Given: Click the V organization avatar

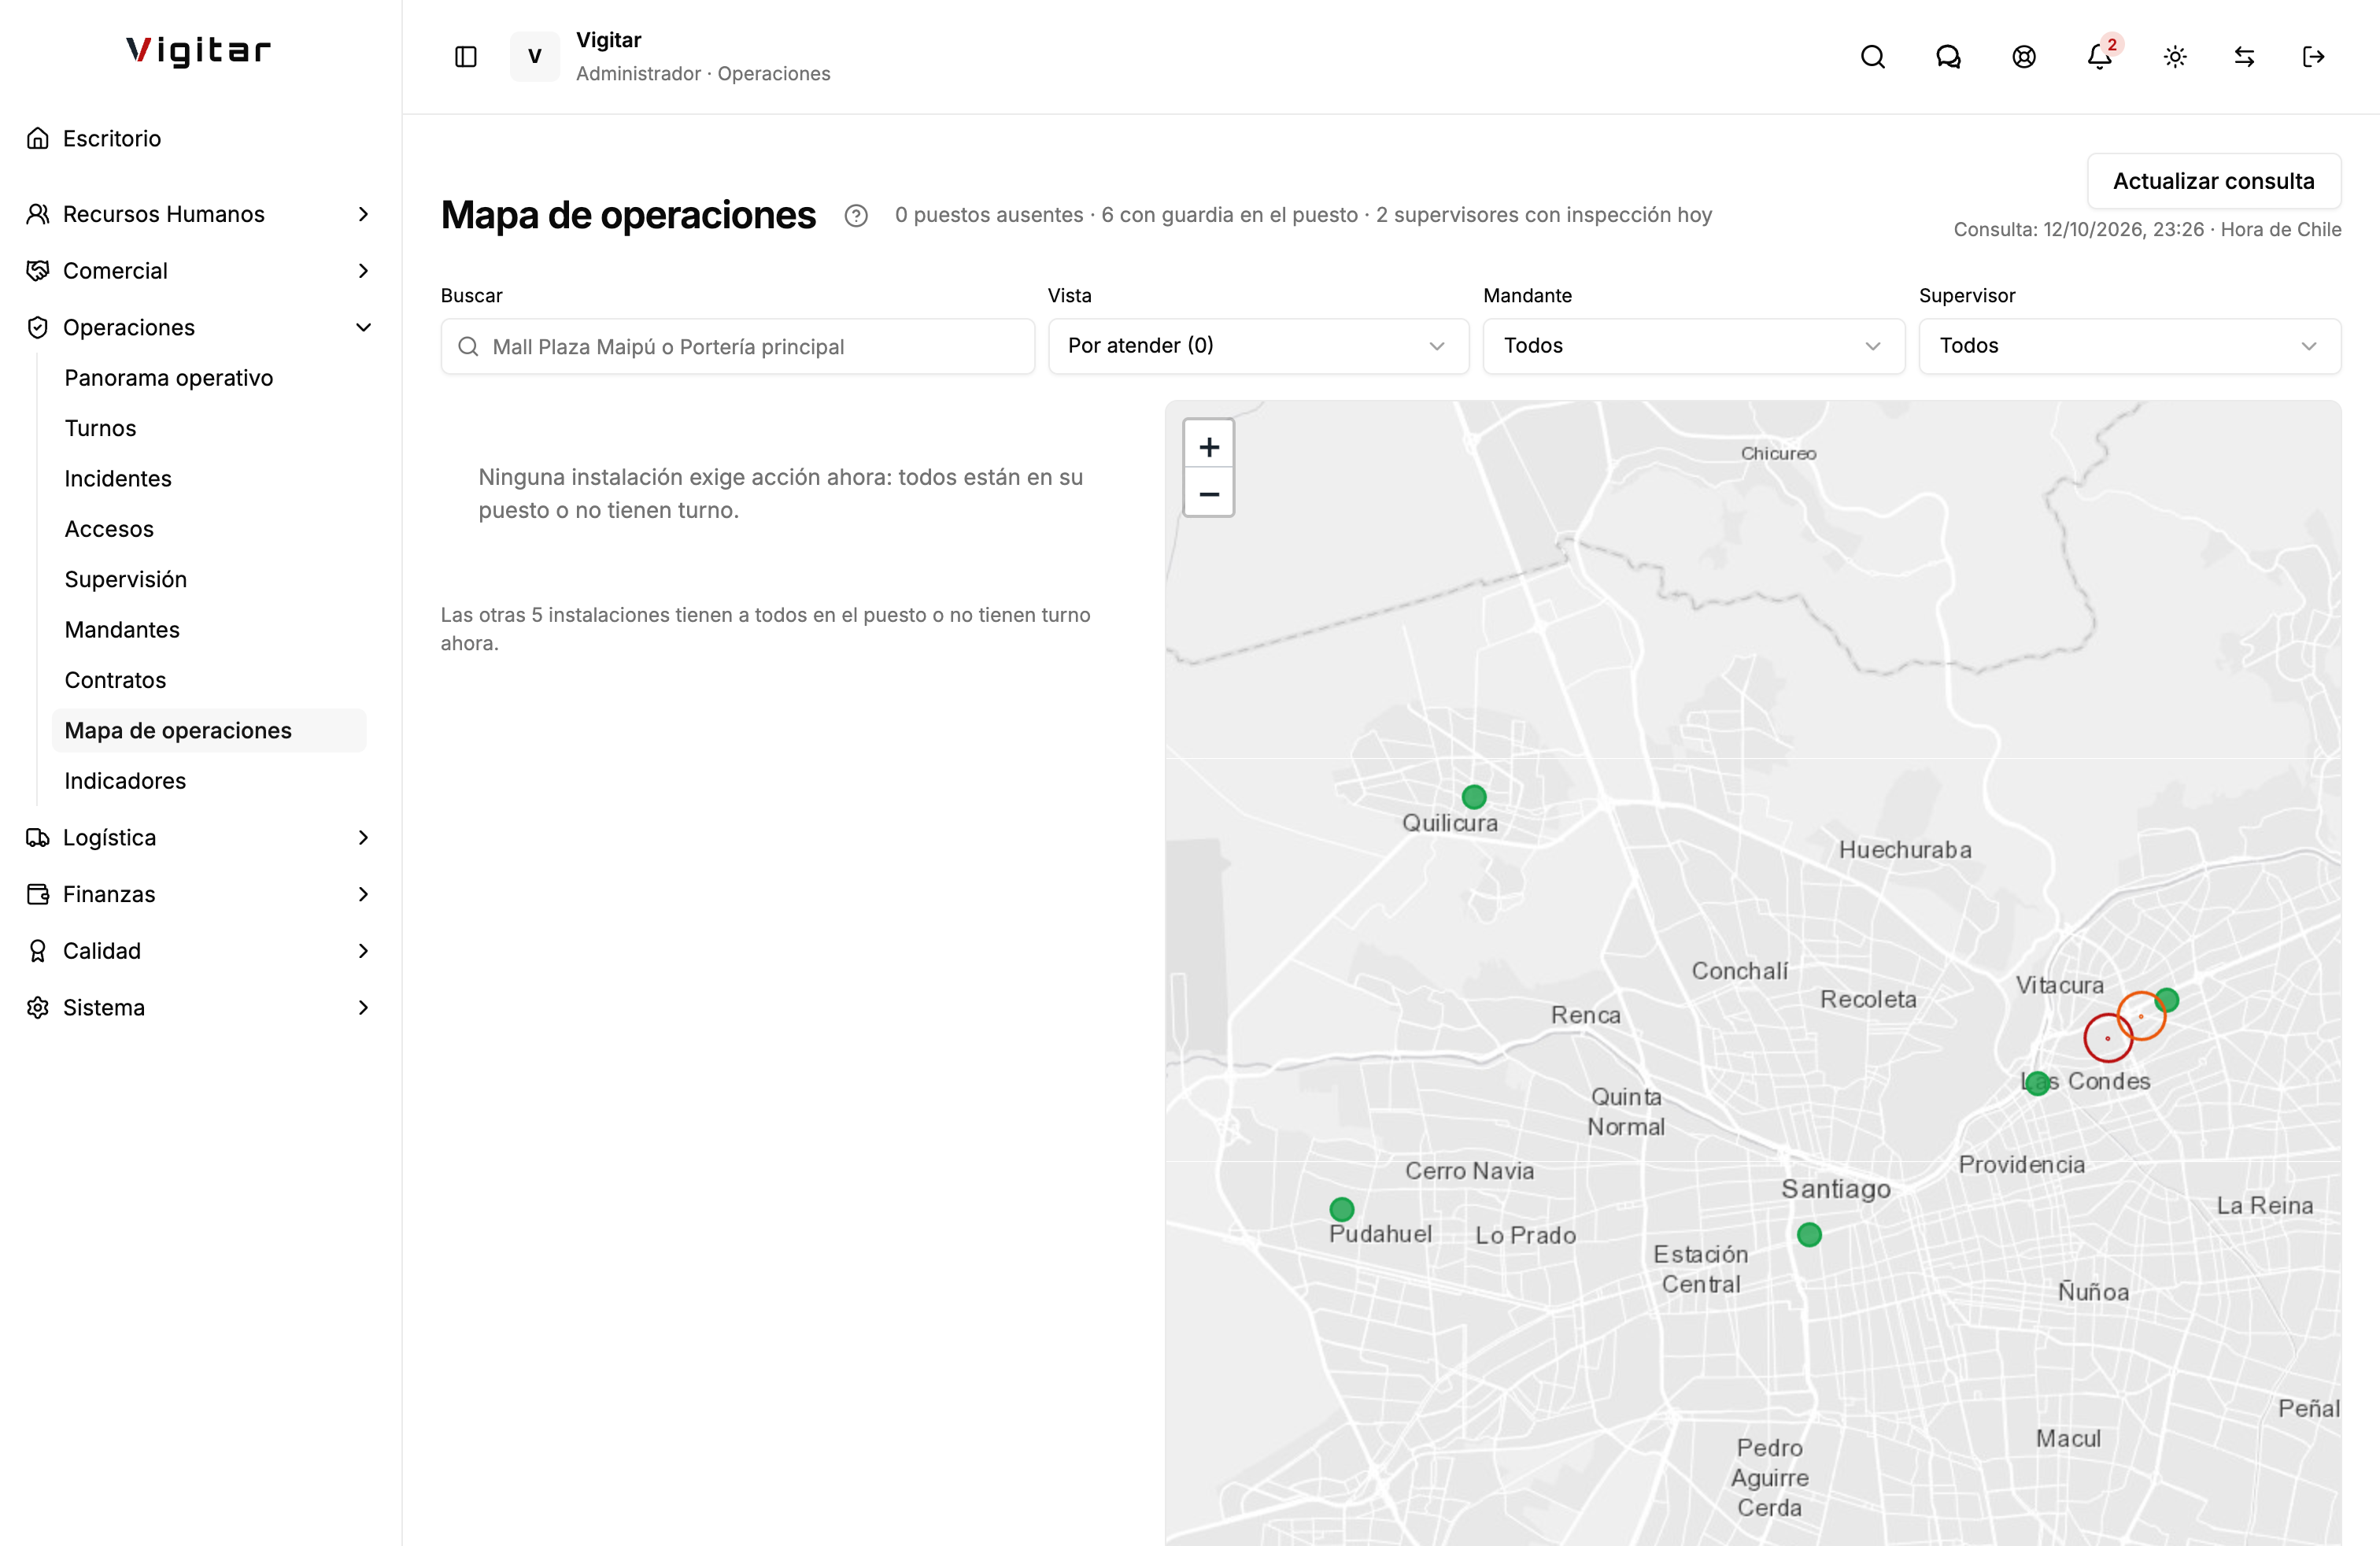Looking at the screenshot, I should [535, 56].
